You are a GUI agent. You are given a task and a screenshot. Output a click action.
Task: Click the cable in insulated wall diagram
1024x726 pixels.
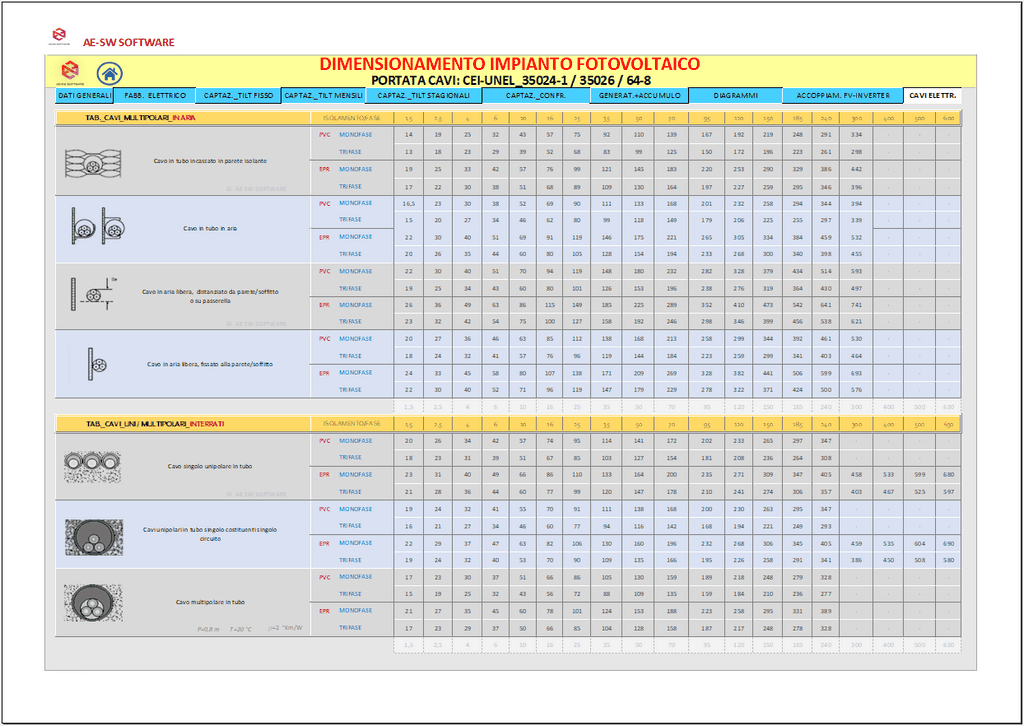92,160
